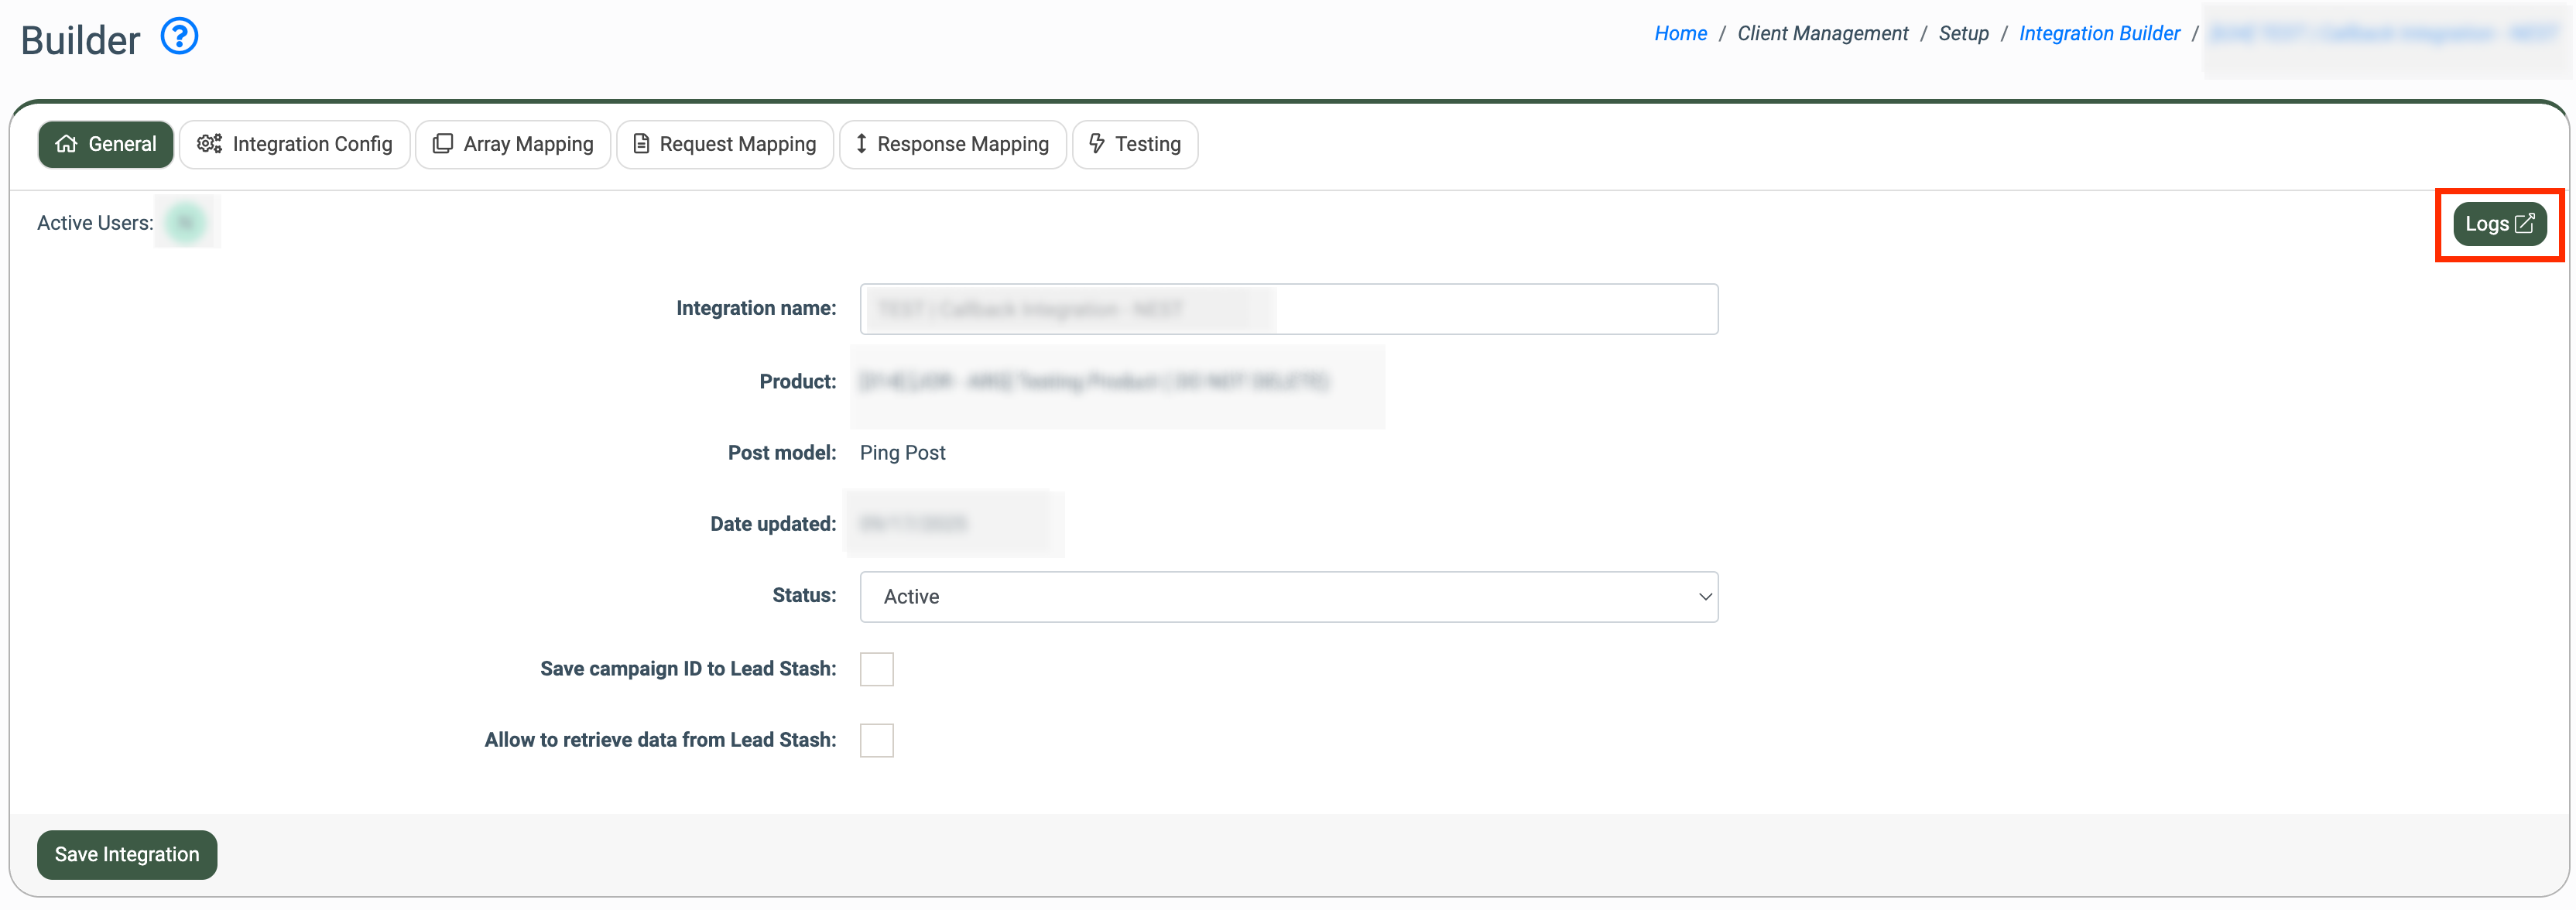
Task: Switch to the Testing tab
Action: (1135, 145)
